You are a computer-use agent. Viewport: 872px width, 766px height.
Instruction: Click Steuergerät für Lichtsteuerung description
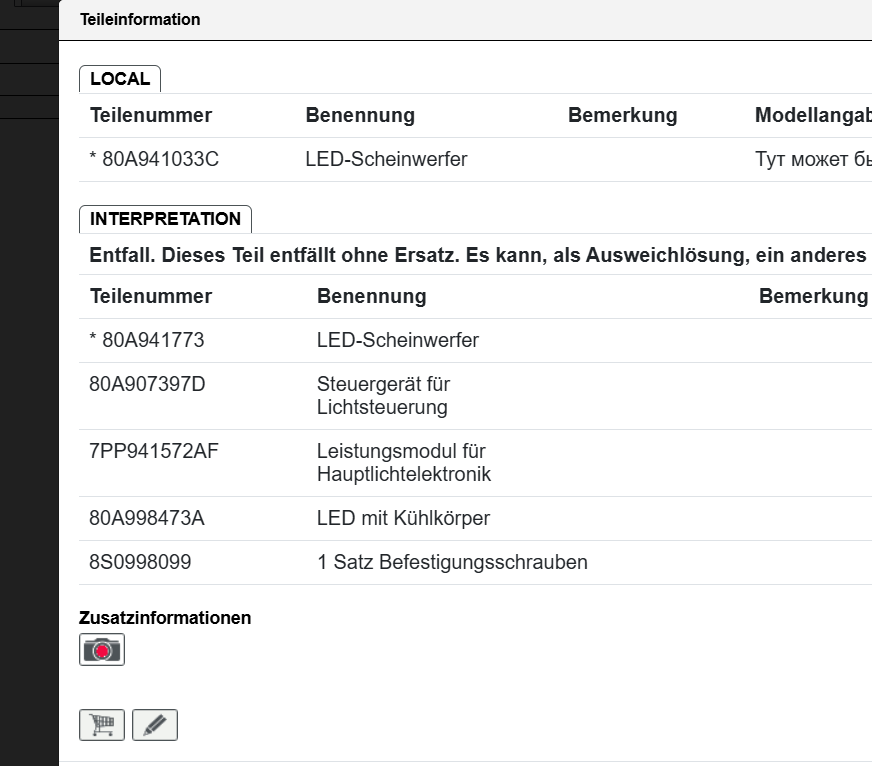[383, 396]
